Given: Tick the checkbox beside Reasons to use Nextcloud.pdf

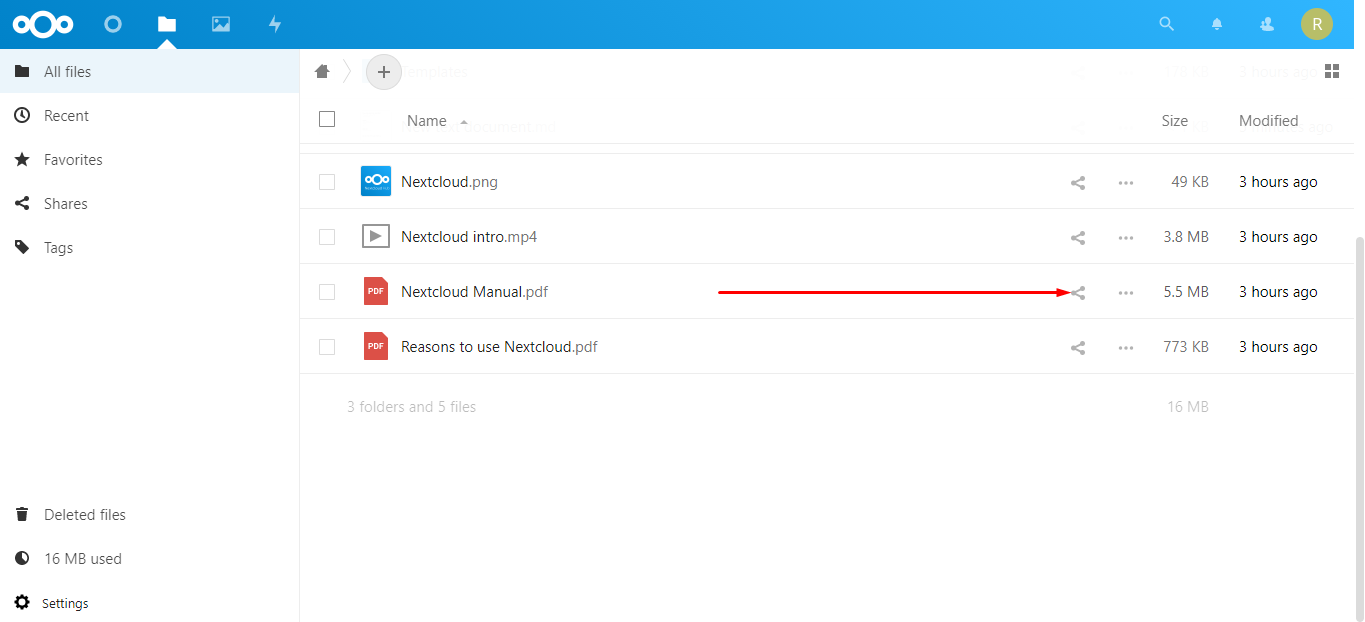Looking at the screenshot, I should [x=326, y=346].
